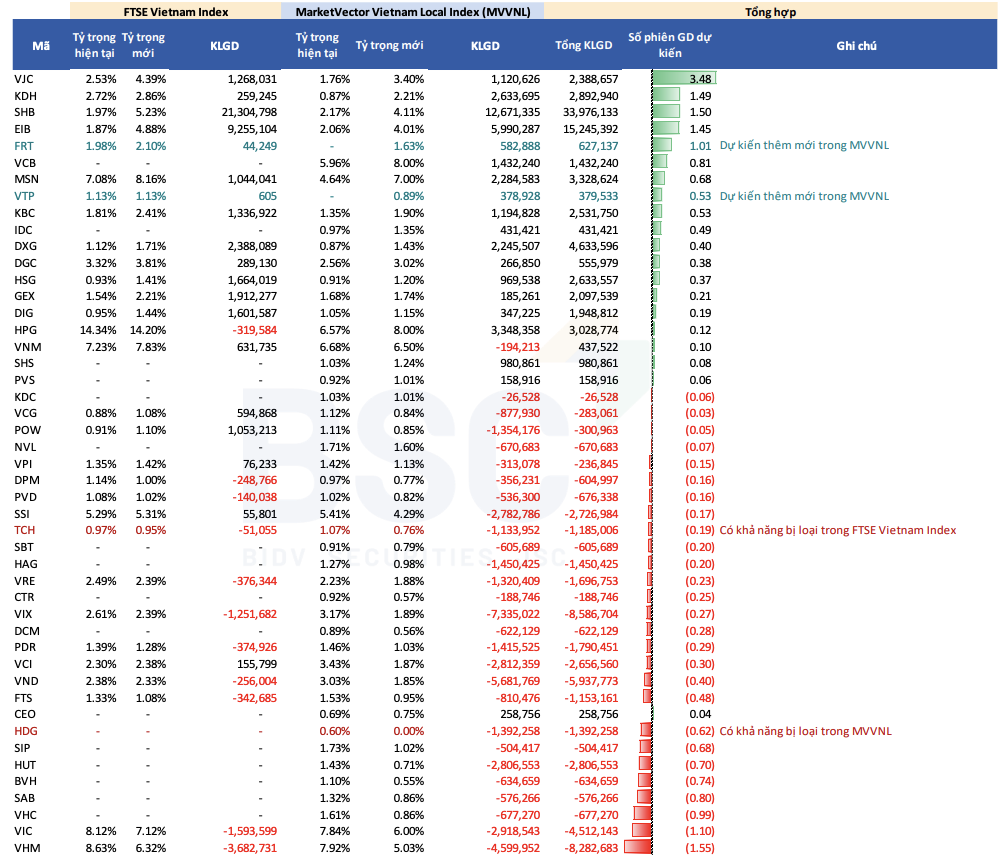Viewport: 1000px width, 862px height.
Task: Click the HDG ticker cell
Action: coord(26,731)
